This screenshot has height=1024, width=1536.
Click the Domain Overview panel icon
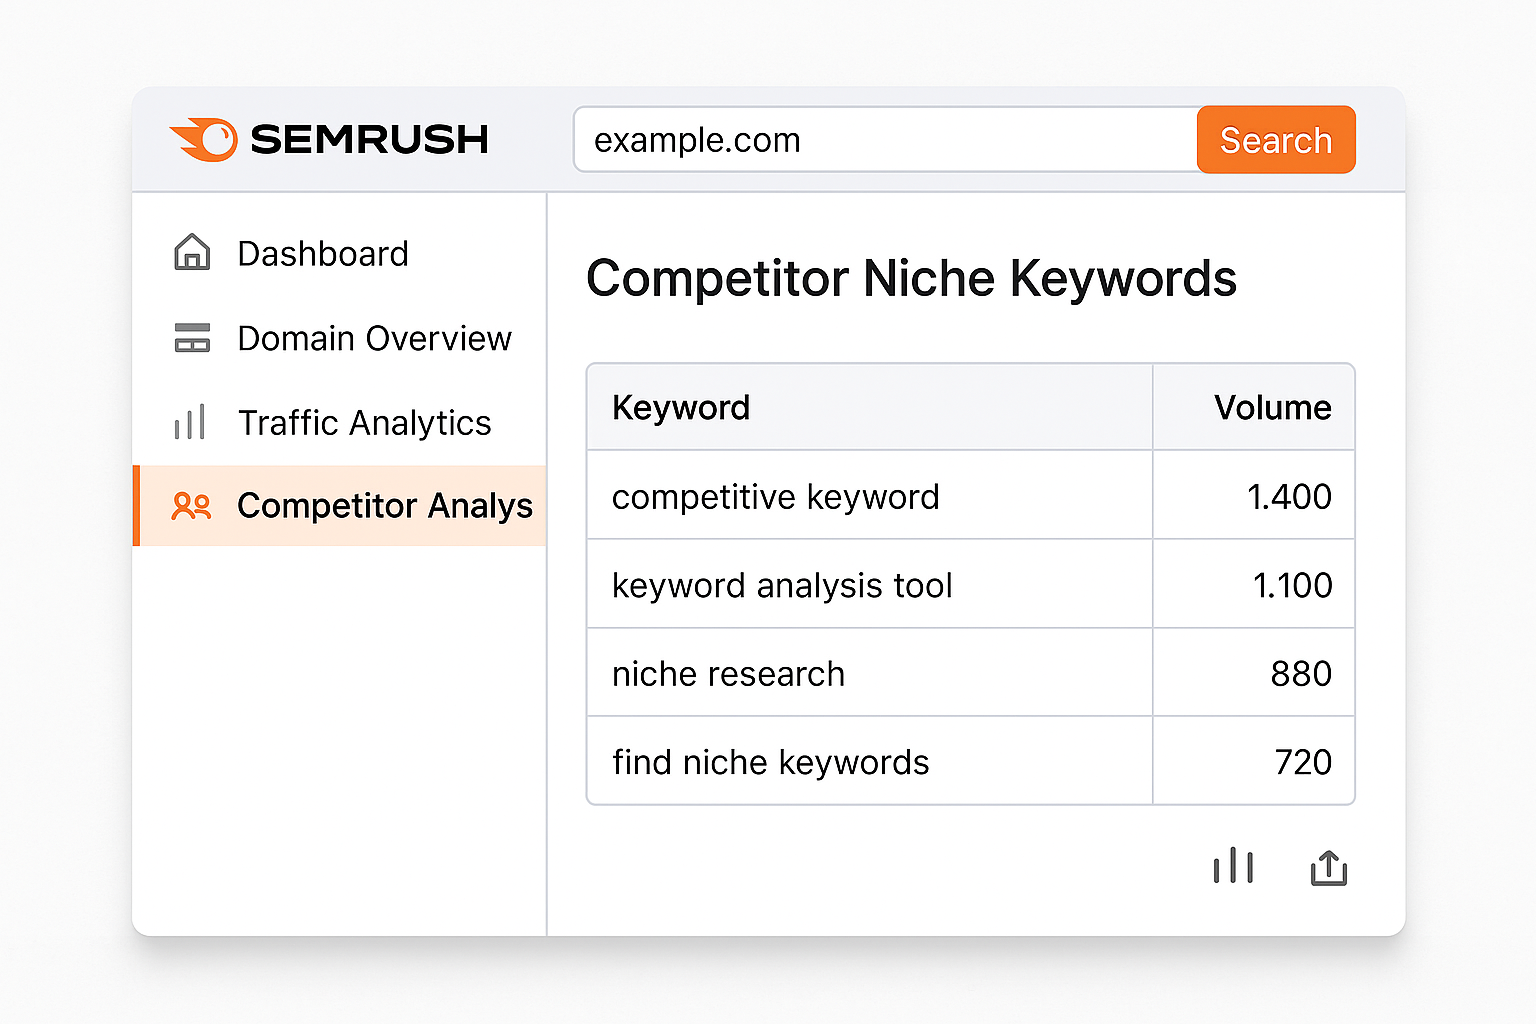tap(190, 338)
